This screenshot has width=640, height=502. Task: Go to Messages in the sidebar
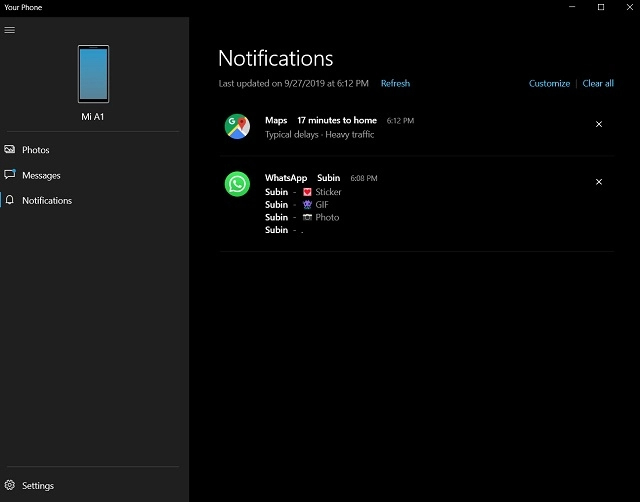41,175
